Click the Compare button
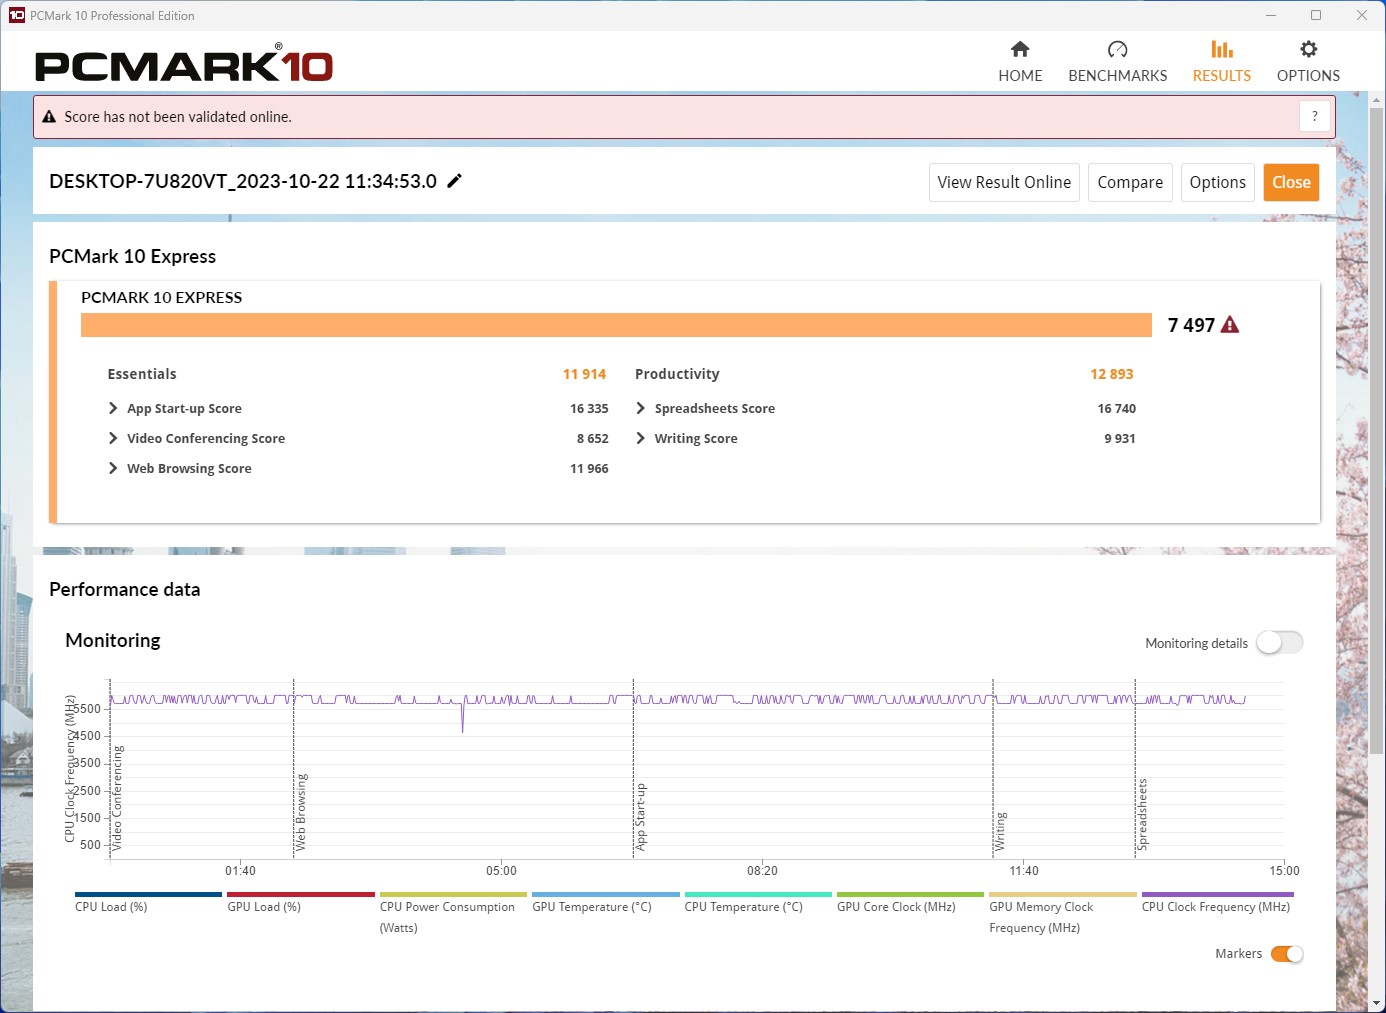 point(1130,182)
